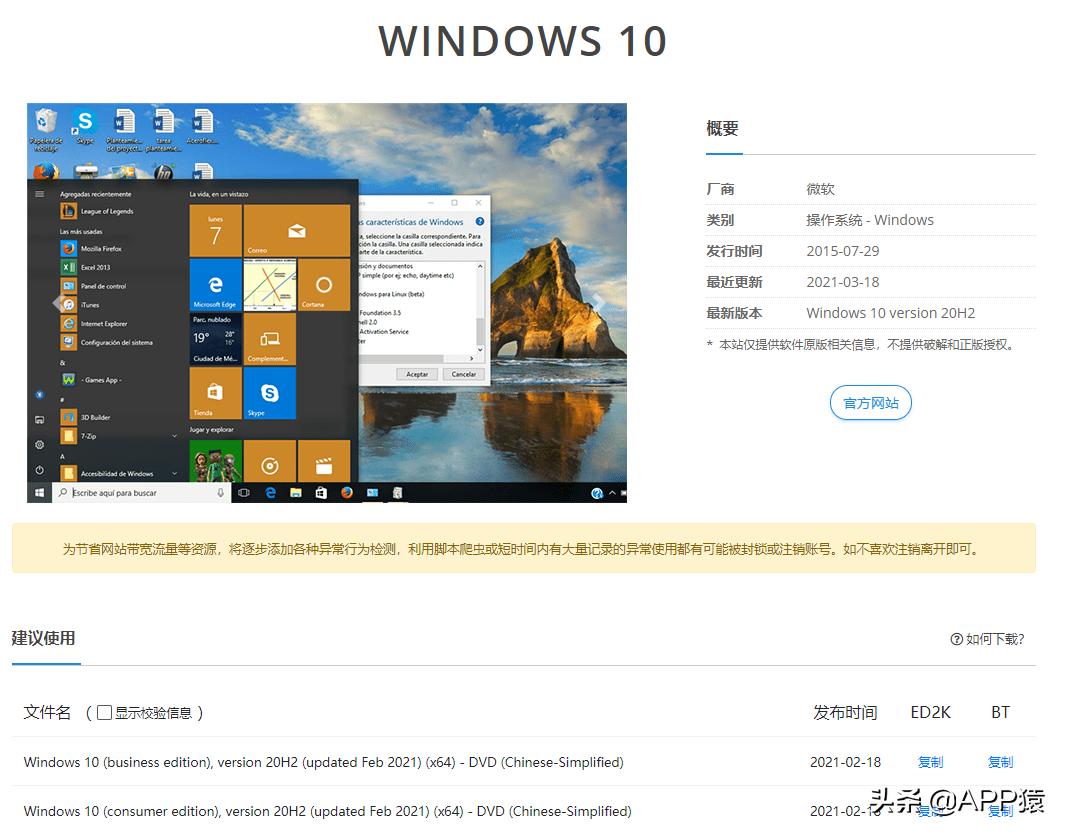Click the Firefox icon on the taskbar

pos(344,492)
